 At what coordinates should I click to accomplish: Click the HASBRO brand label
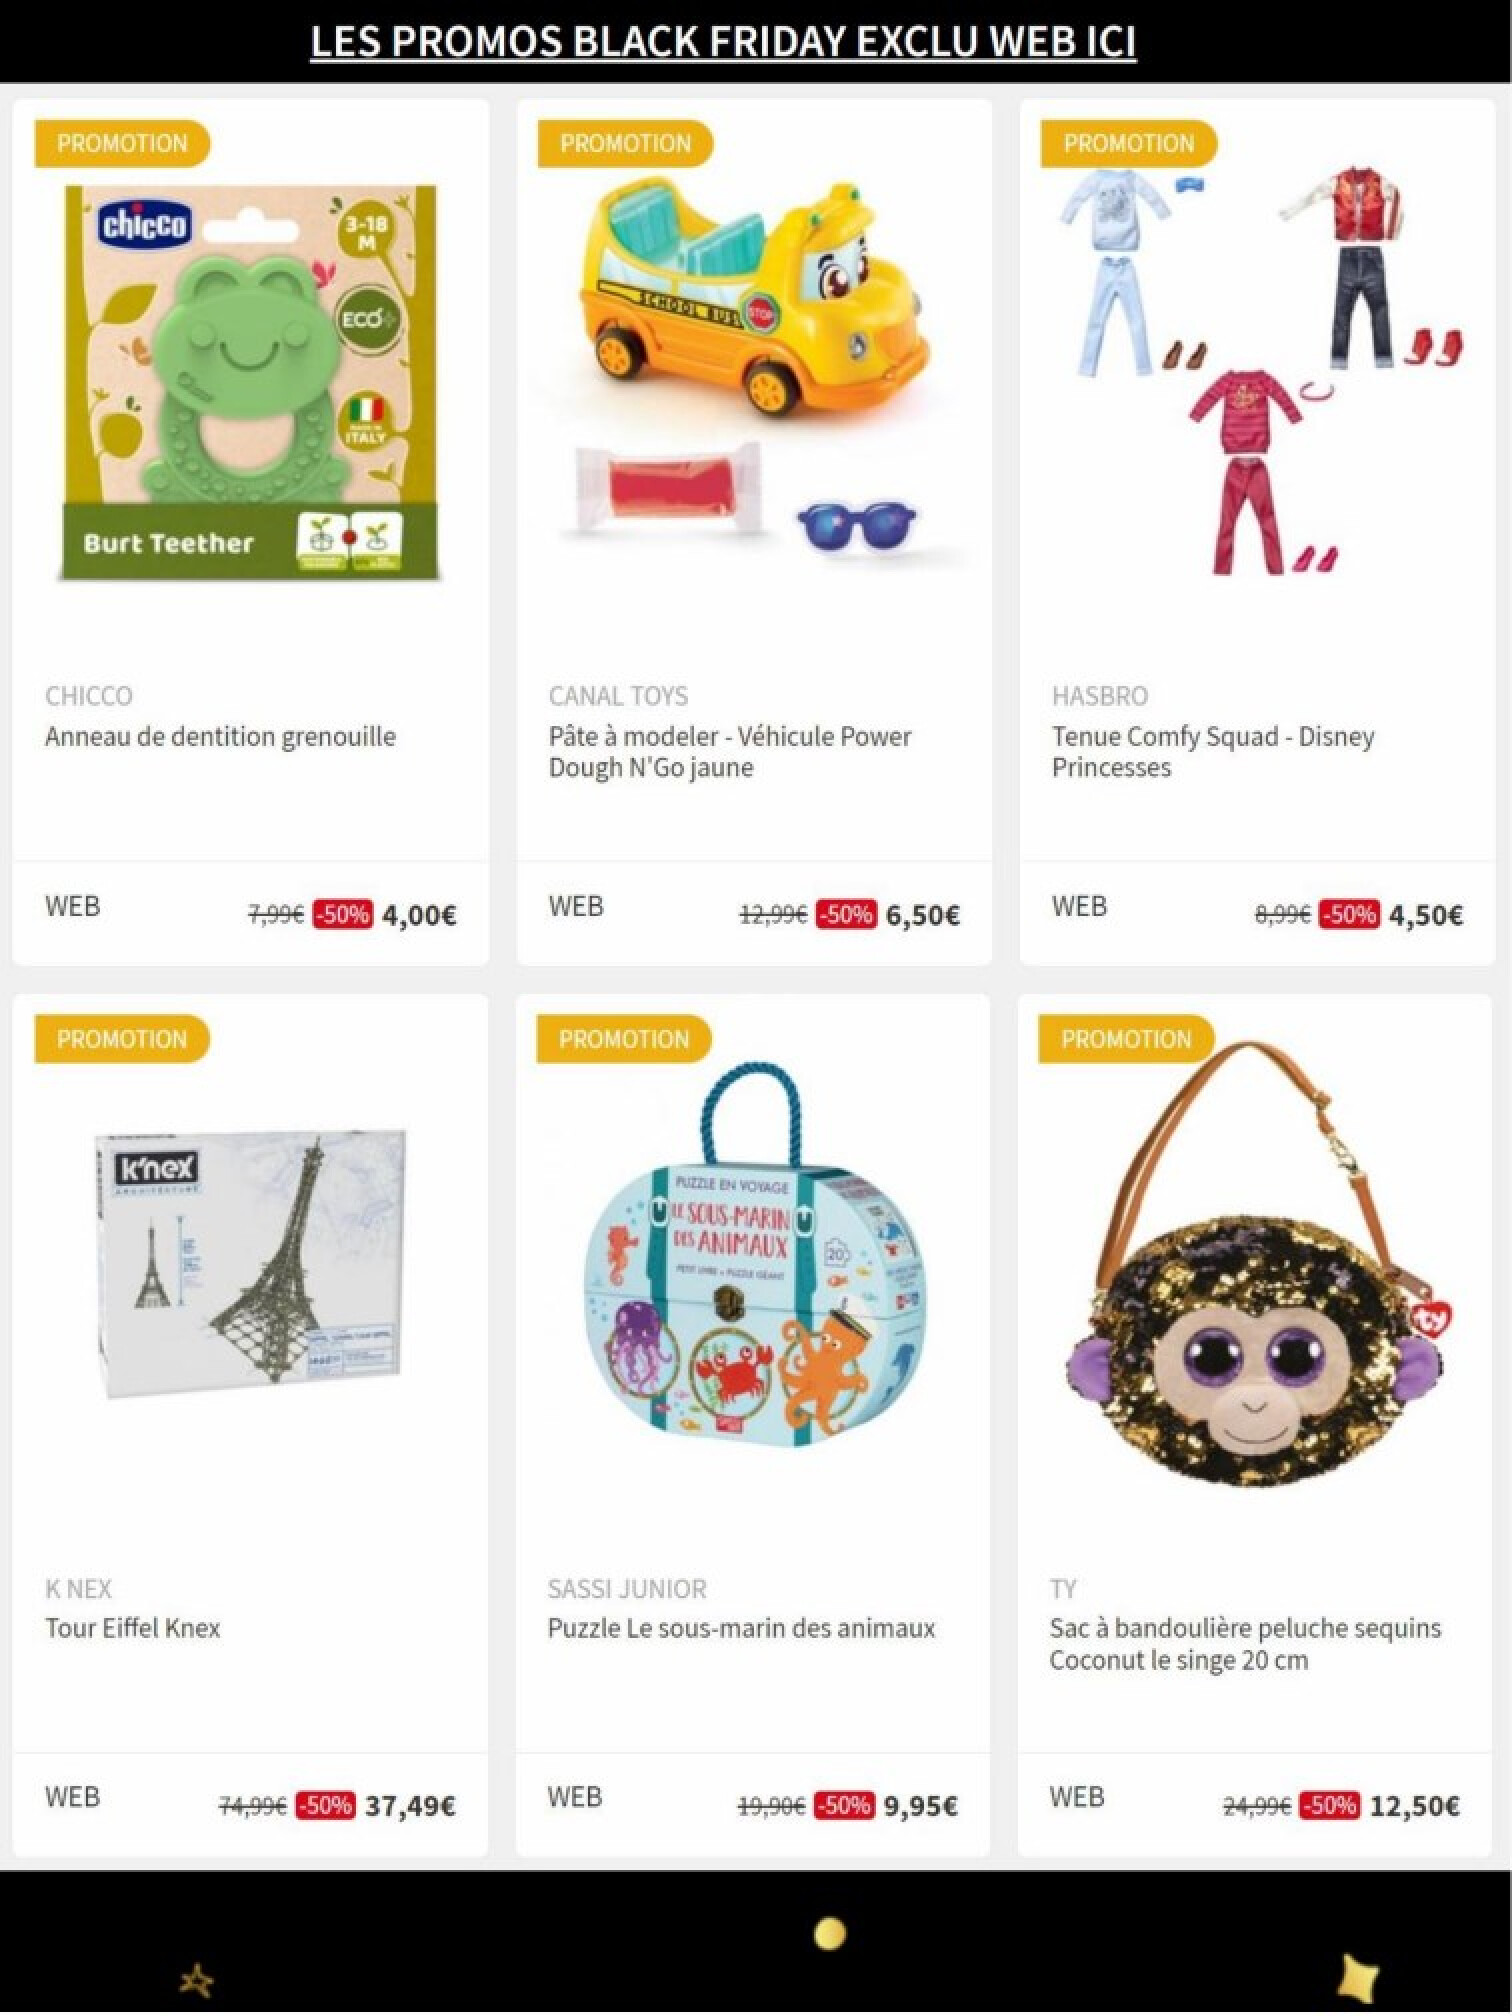click(x=1100, y=696)
